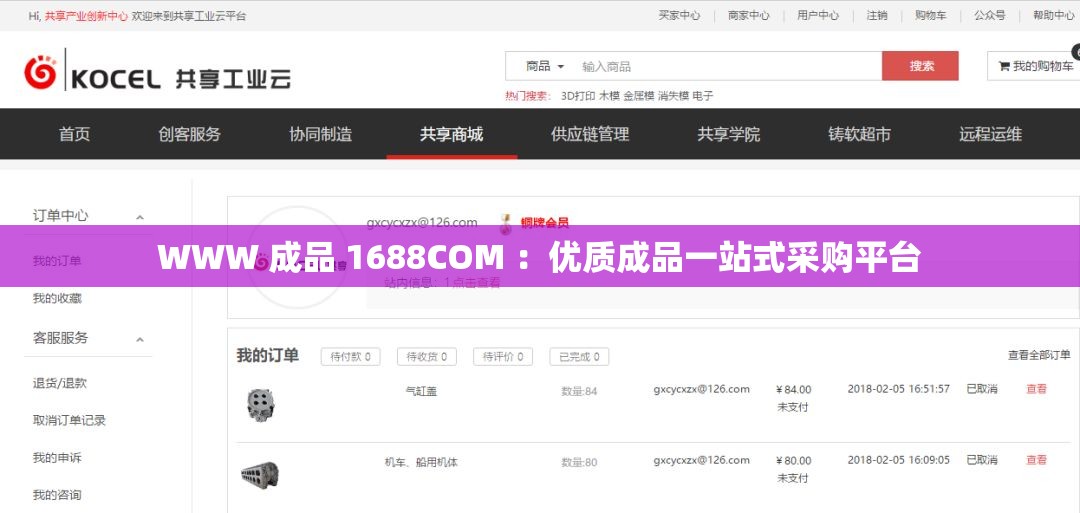The width and height of the screenshot is (1080, 513).
Task: Open 取消订单记录 in sidebar
Action: coord(70,420)
